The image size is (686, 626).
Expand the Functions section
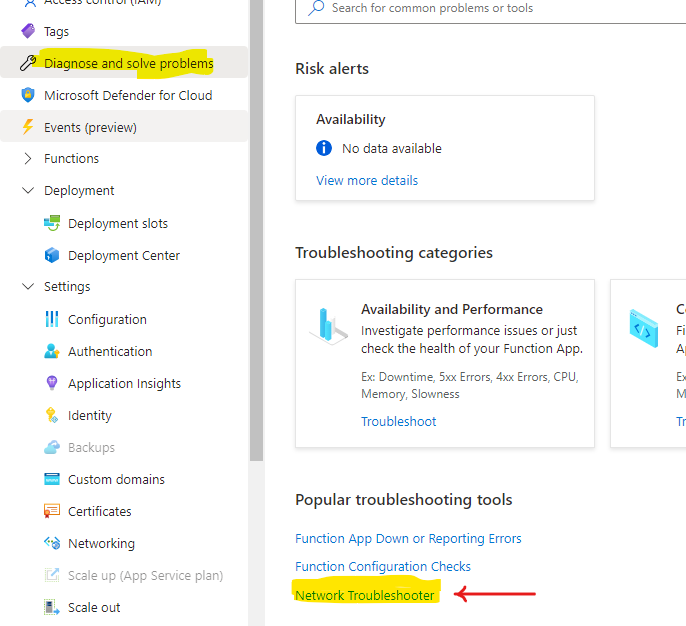pyautogui.click(x=28, y=158)
